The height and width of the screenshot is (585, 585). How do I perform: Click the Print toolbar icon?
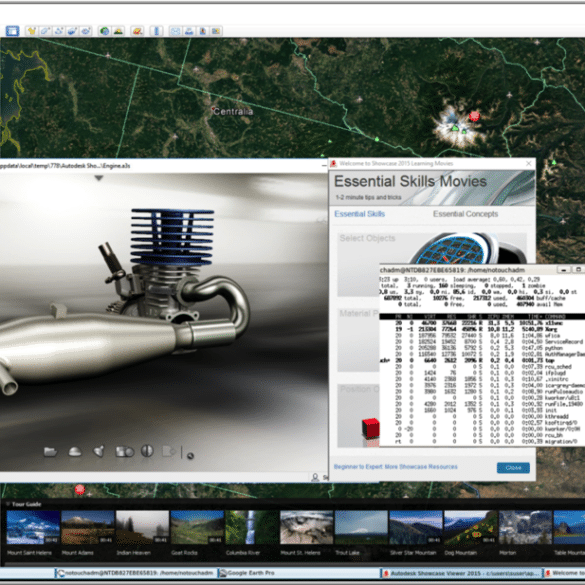[x=189, y=31]
